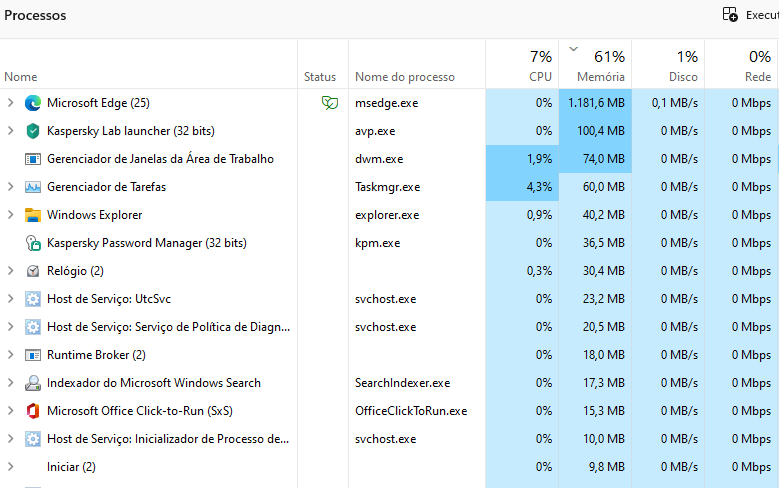Image resolution: width=779 pixels, height=488 pixels.
Task: Select the Taskmgr.exe process name
Action: tap(388, 187)
